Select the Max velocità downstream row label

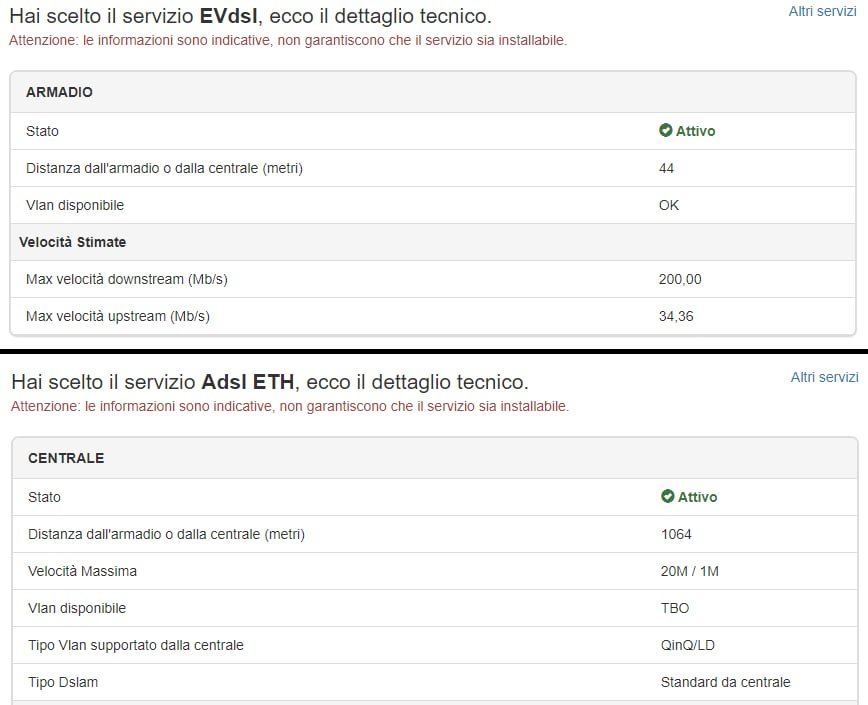pos(127,279)
